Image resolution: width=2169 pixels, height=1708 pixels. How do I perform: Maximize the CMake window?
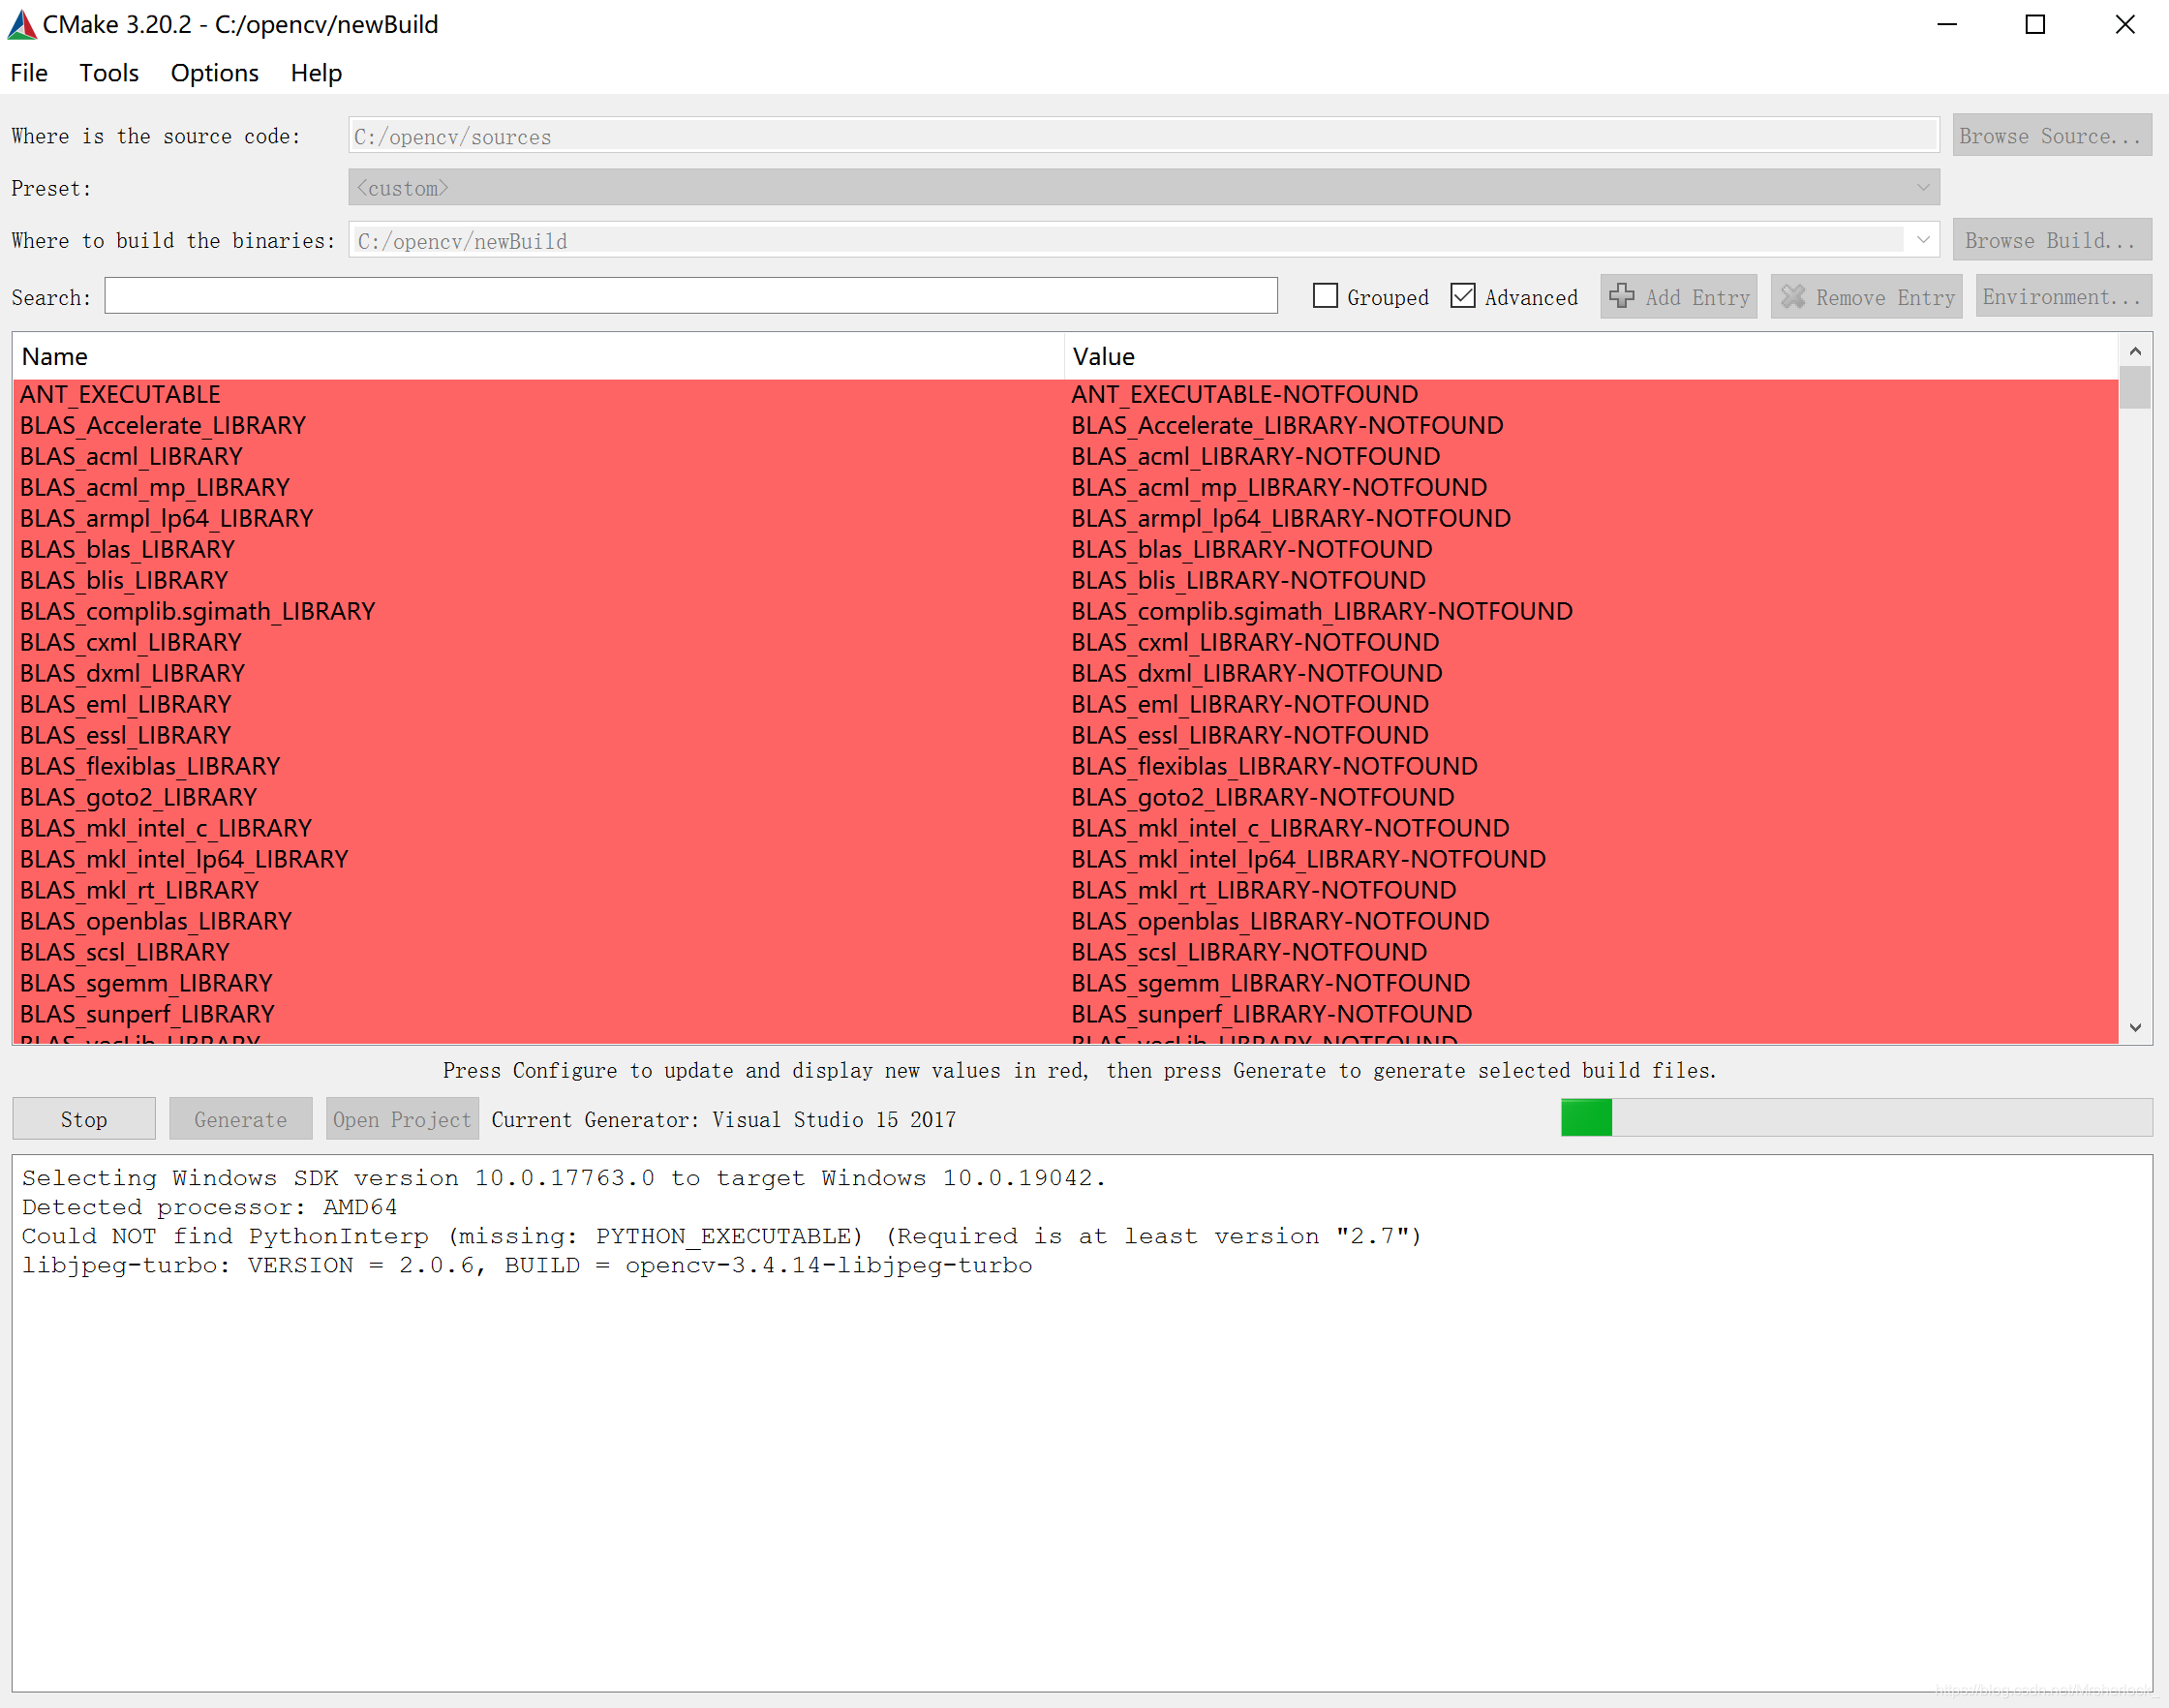pyautogui.click(x=2035, y=24)
